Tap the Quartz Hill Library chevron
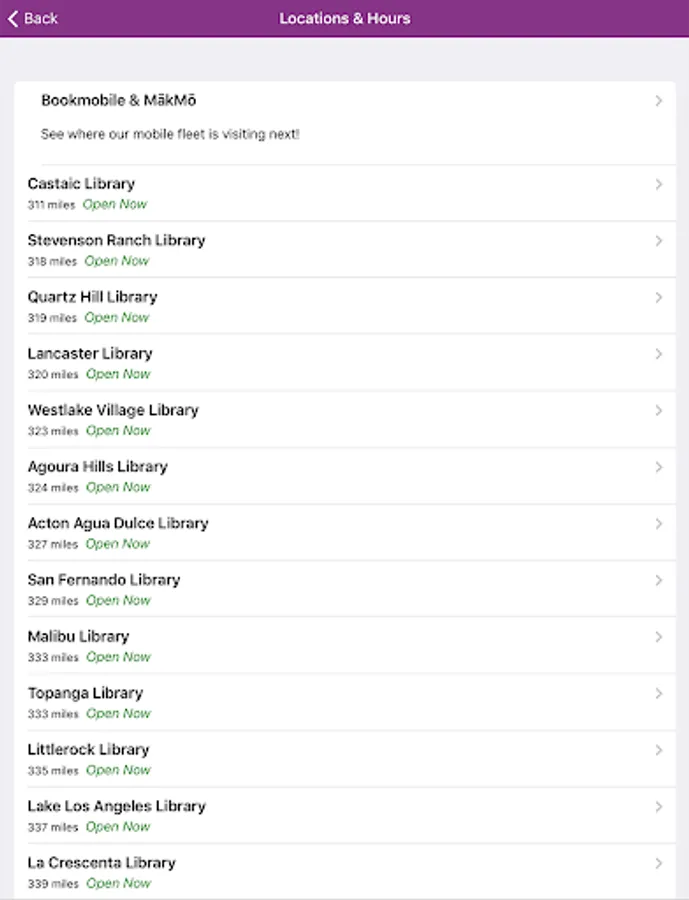This screenshot has height=900, width=689. (x=658, y=297)
